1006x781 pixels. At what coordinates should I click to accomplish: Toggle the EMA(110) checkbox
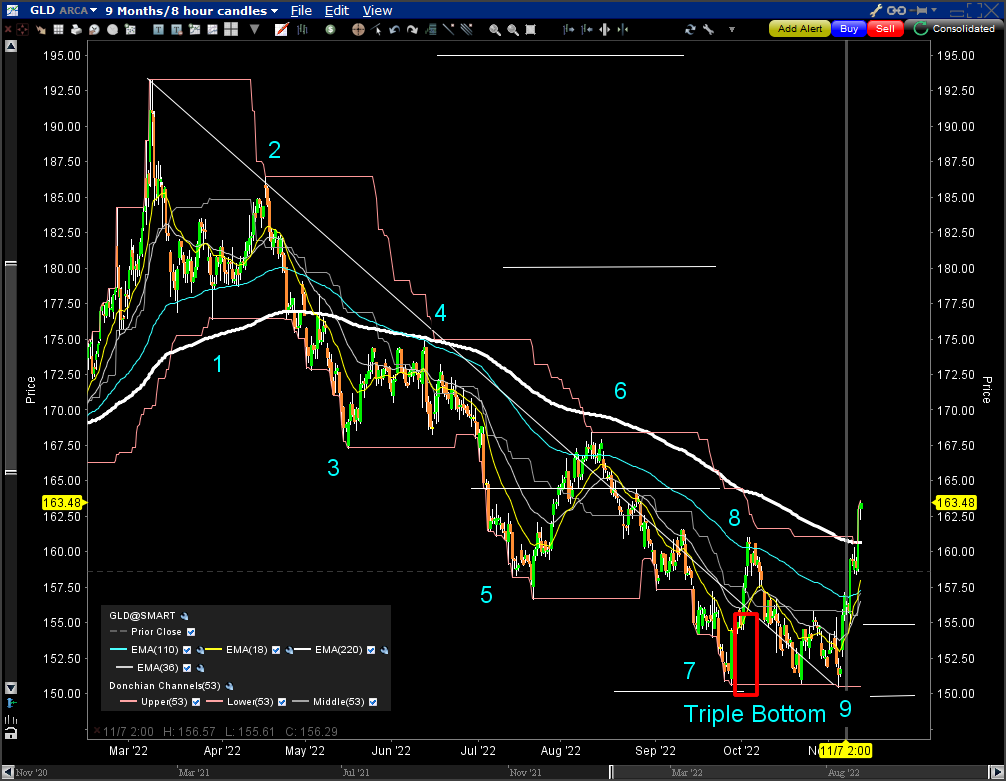(187, 650)
